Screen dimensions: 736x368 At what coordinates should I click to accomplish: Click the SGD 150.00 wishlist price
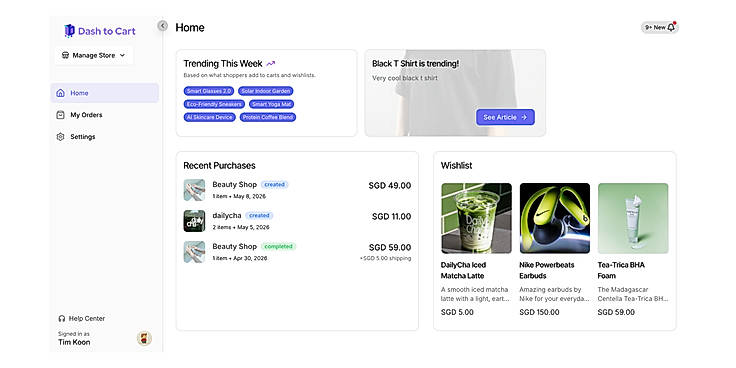(x=539, y=313)
